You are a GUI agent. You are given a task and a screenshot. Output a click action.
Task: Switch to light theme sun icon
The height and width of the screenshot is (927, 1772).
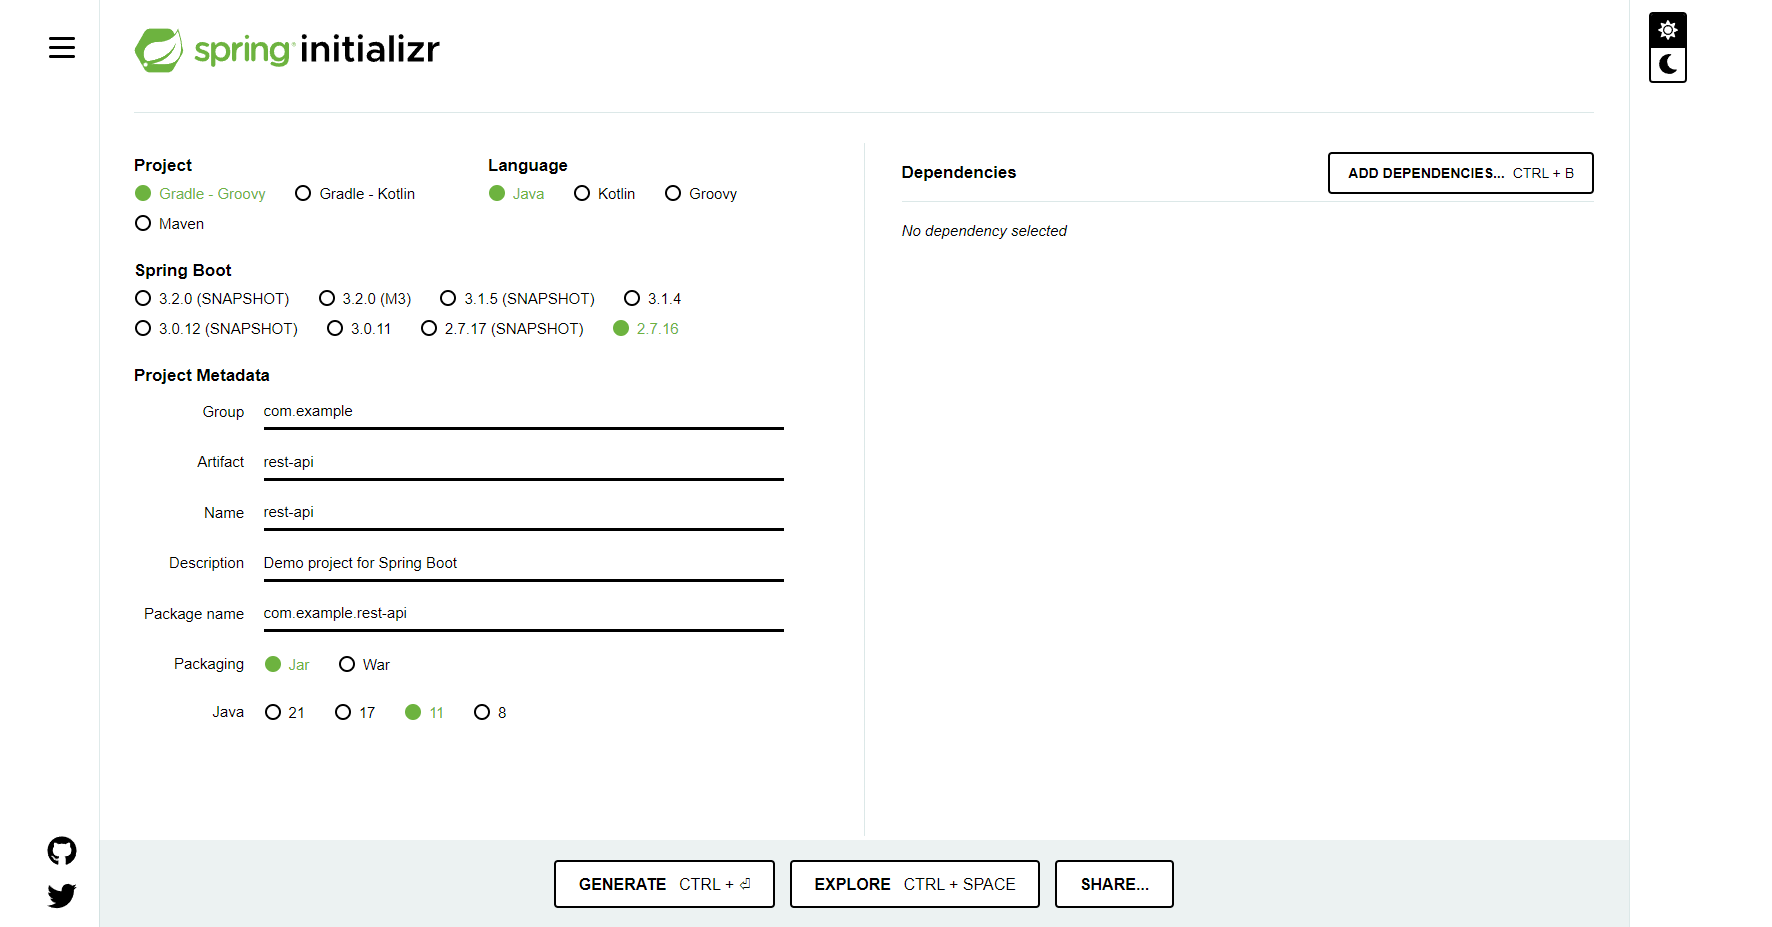click(x=1667, y=30)
